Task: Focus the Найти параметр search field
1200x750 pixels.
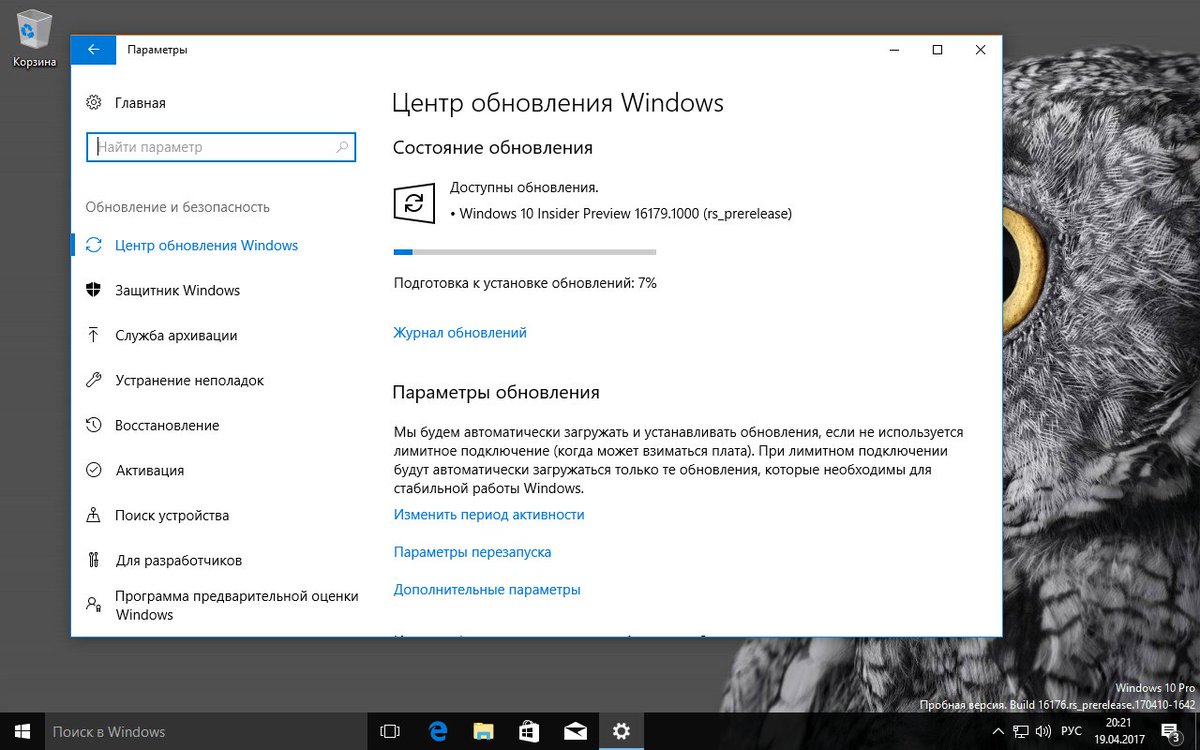Action: (220, 147)
